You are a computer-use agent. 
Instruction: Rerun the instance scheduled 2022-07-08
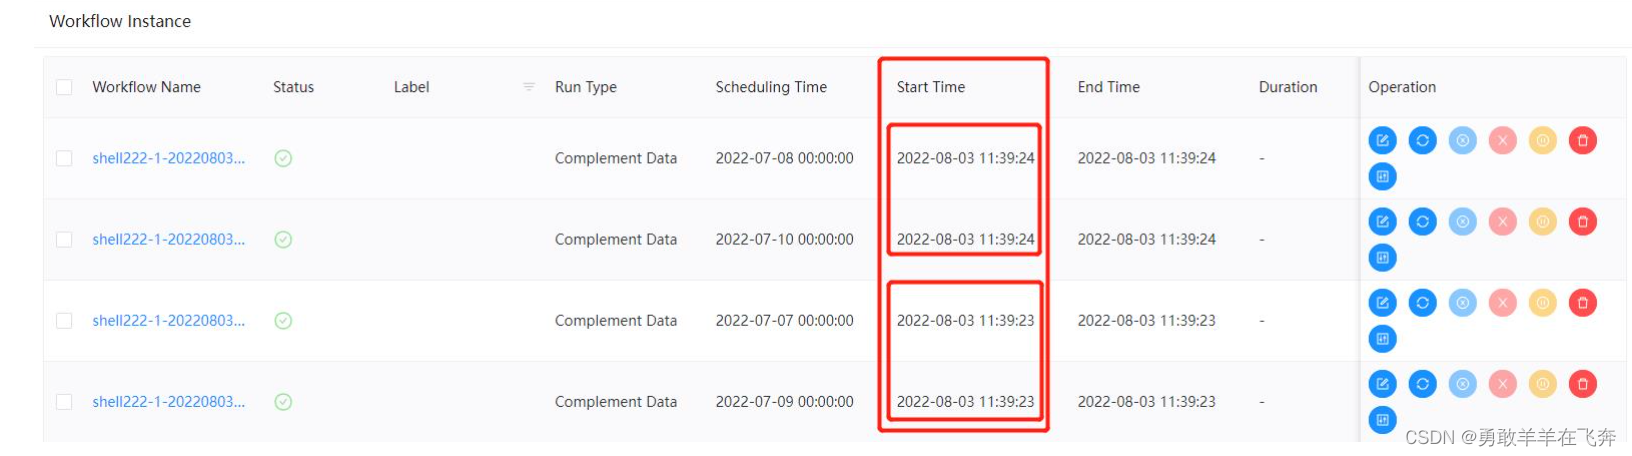click(x=1422, y=141)
